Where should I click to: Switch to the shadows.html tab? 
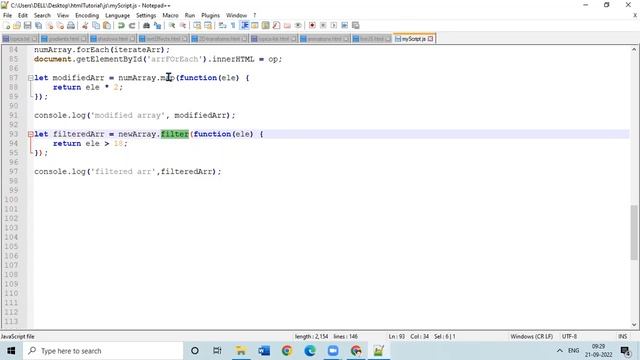point(113,39)
